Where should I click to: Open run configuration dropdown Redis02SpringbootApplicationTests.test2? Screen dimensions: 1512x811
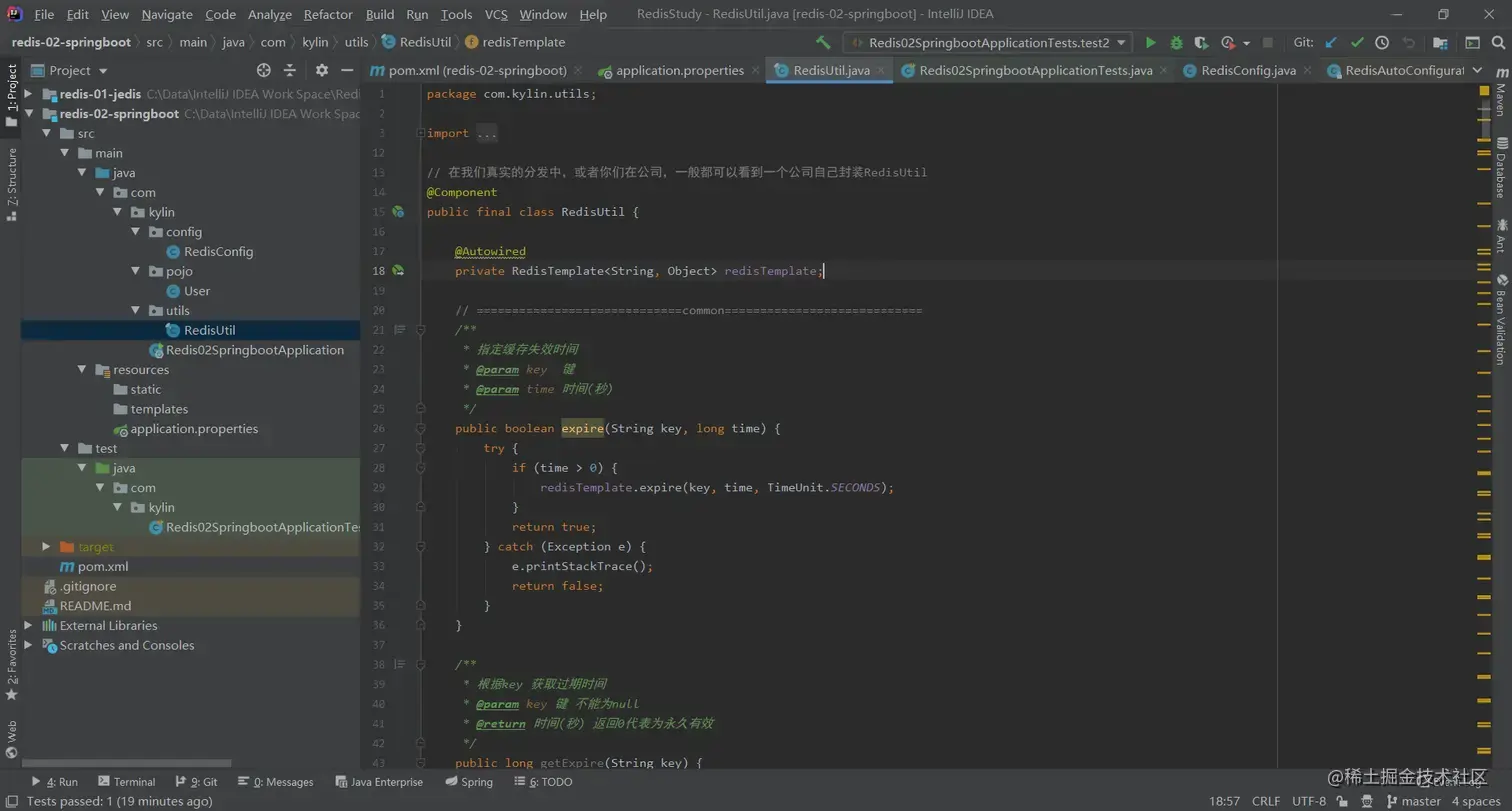988,43
